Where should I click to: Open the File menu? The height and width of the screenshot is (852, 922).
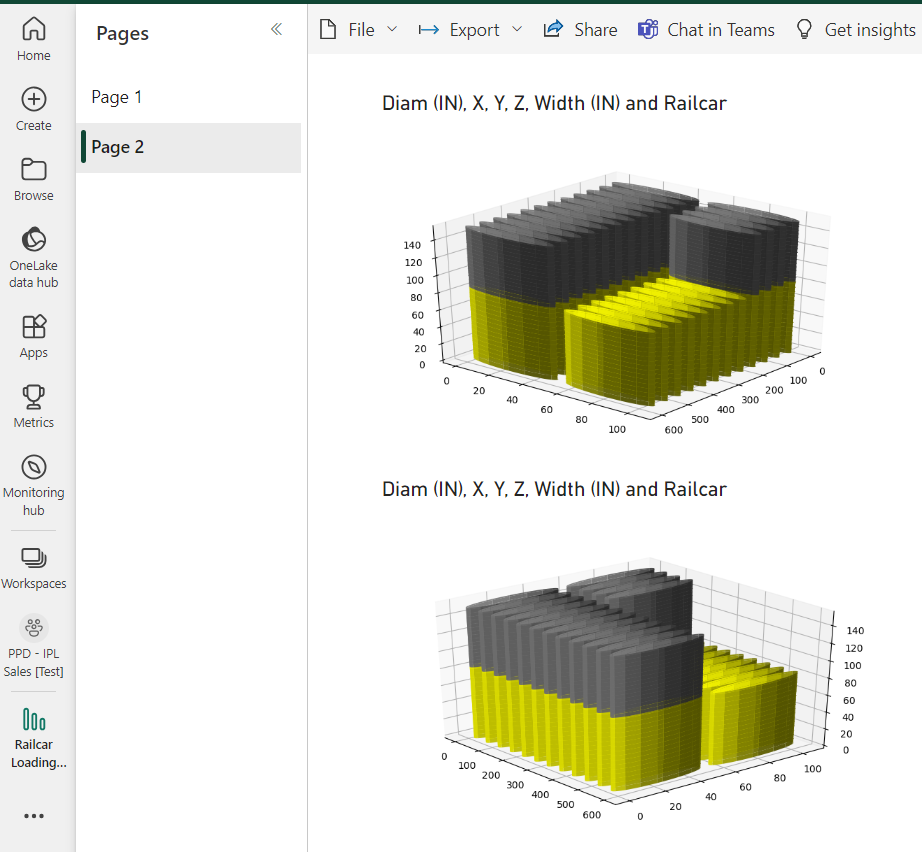[x=359, y=29]
